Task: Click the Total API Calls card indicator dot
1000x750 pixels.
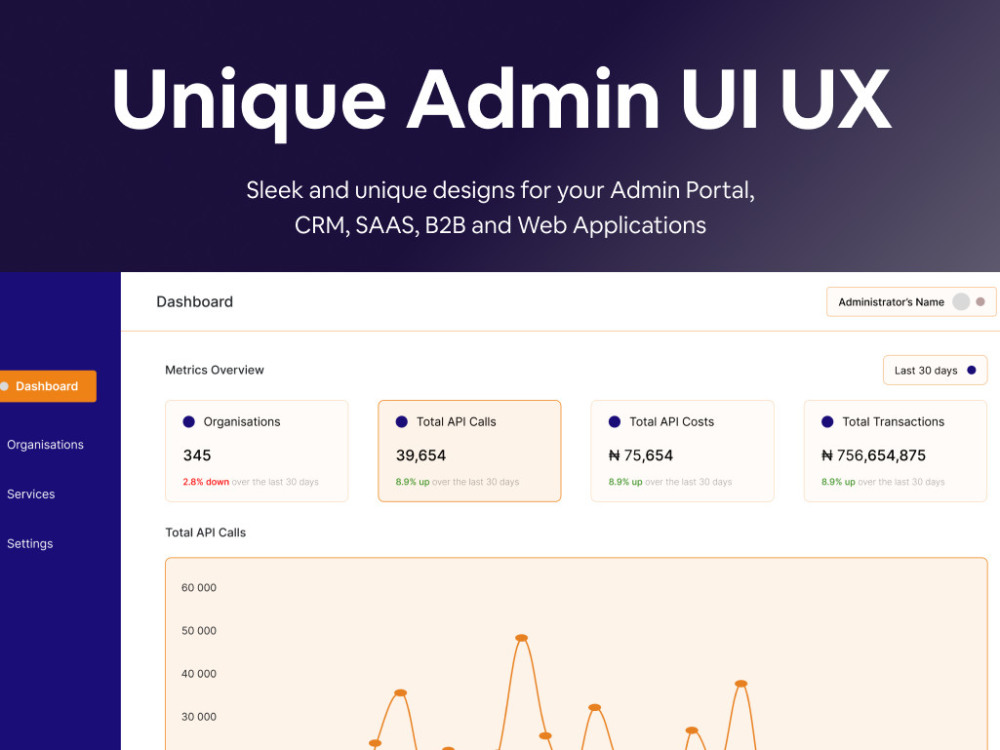Action: point(403,422)
